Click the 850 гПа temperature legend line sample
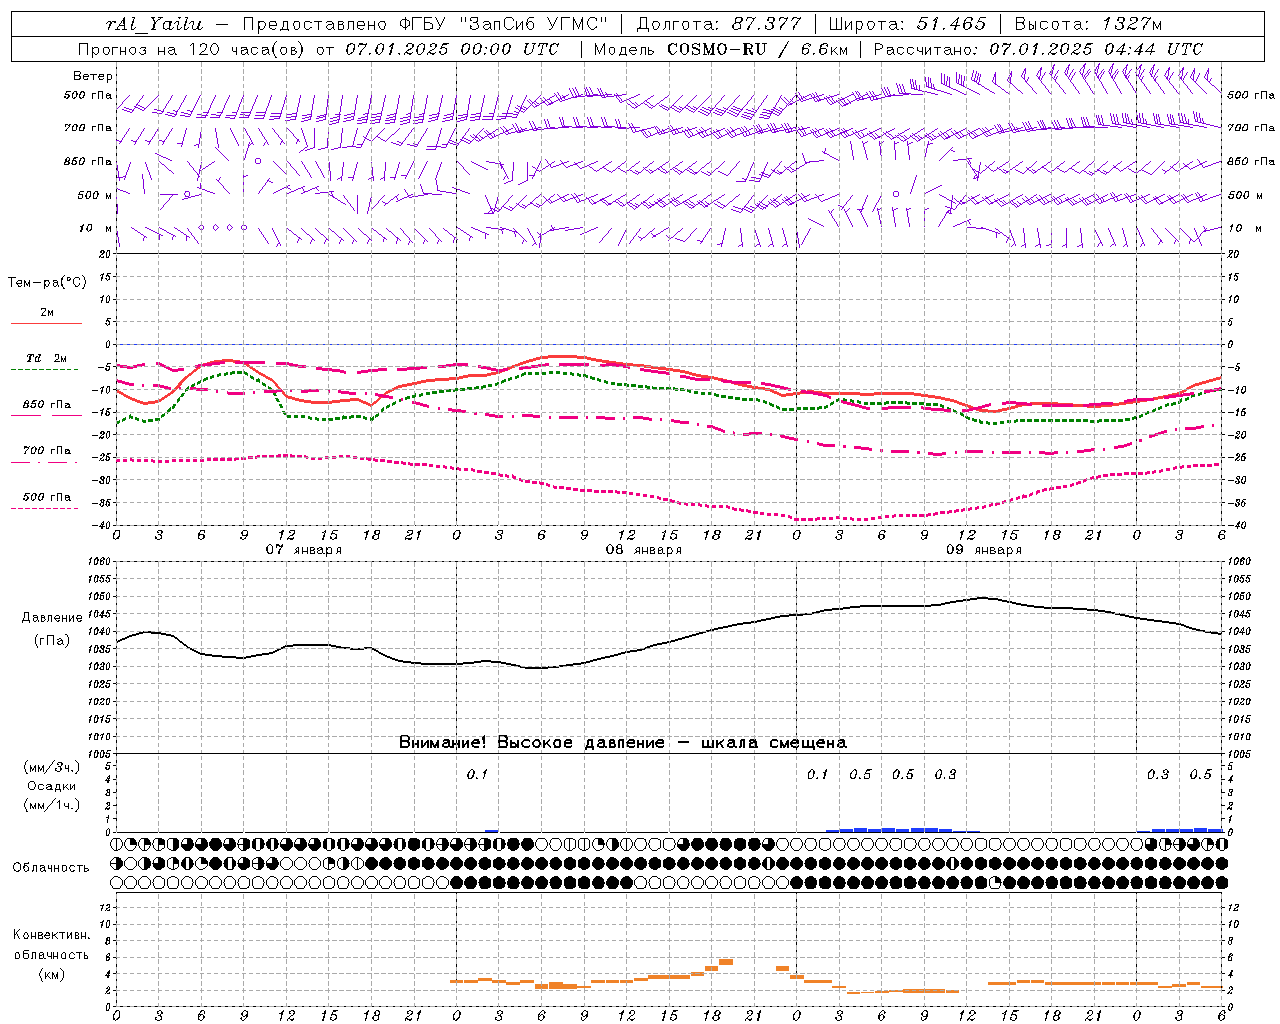1280x1024 pixels. point(46,415)
